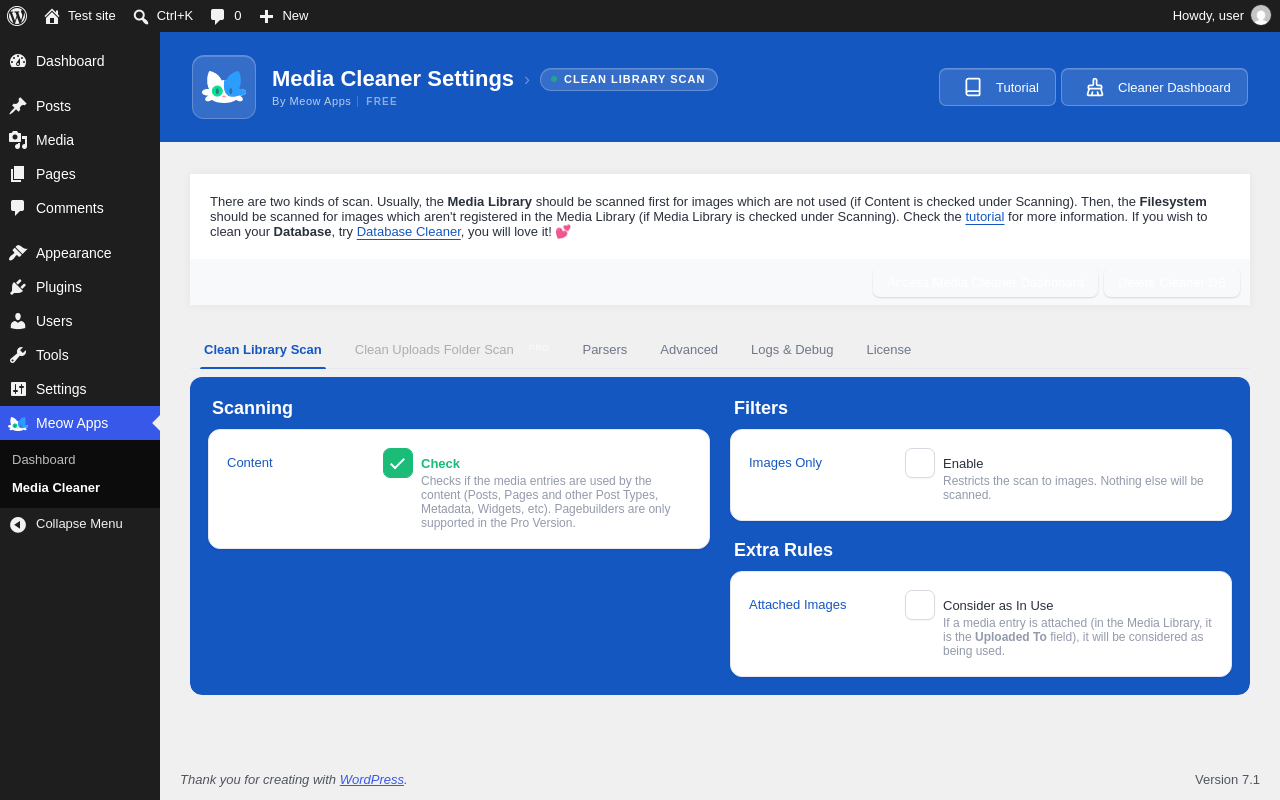Click the comments bubble icon in admin bar

coord(217,16)
